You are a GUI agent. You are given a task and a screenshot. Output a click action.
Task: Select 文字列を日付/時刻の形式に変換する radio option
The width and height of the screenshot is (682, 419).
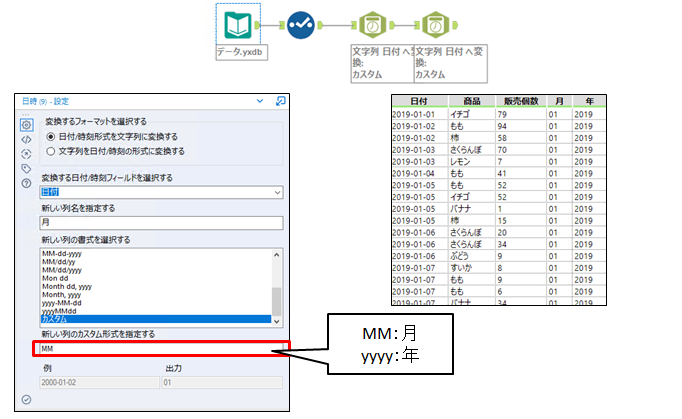[x=51, y=150]
